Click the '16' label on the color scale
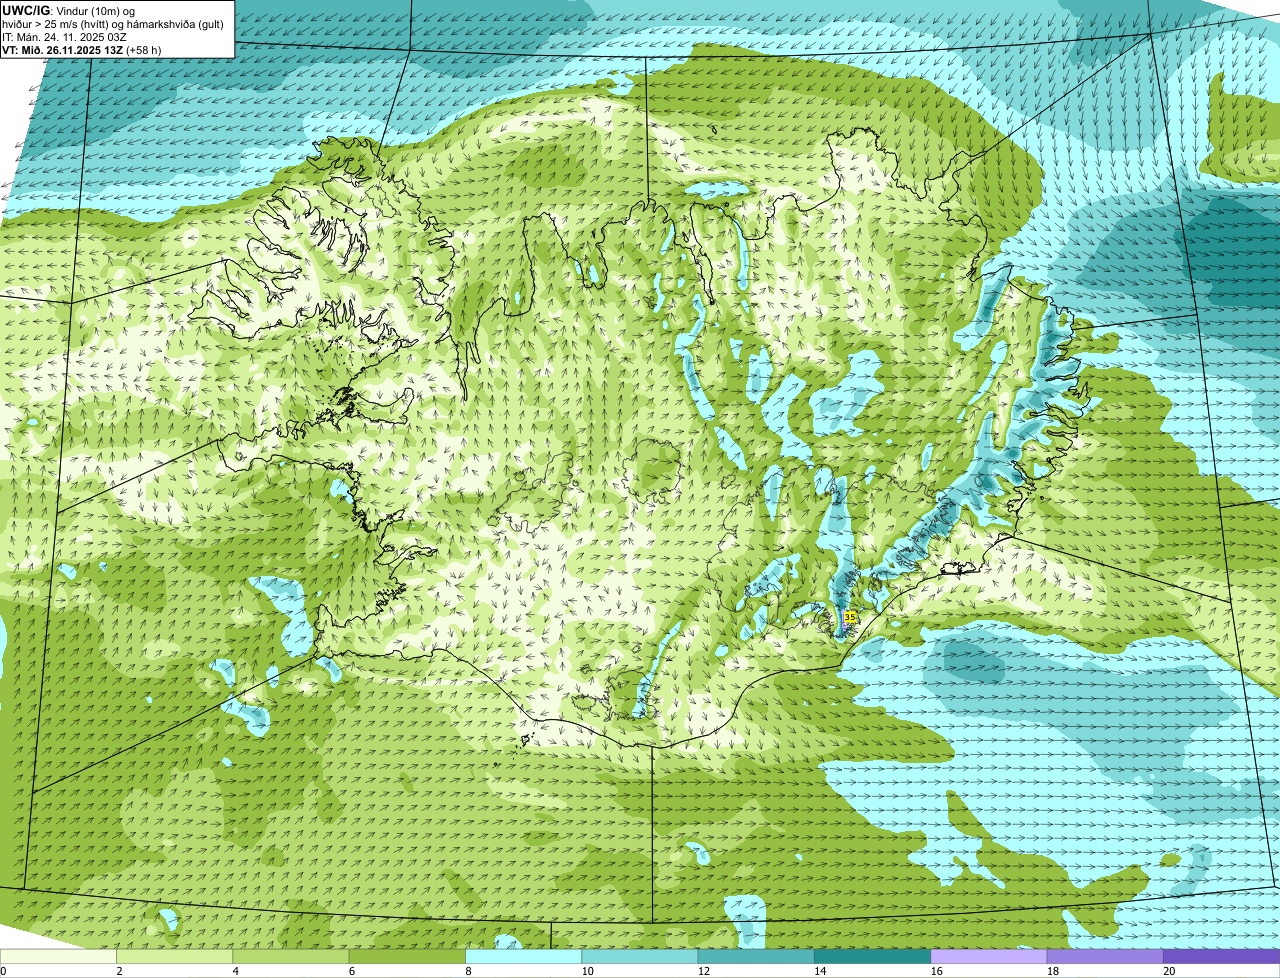The image size is (1280, 978). (936, 971)
